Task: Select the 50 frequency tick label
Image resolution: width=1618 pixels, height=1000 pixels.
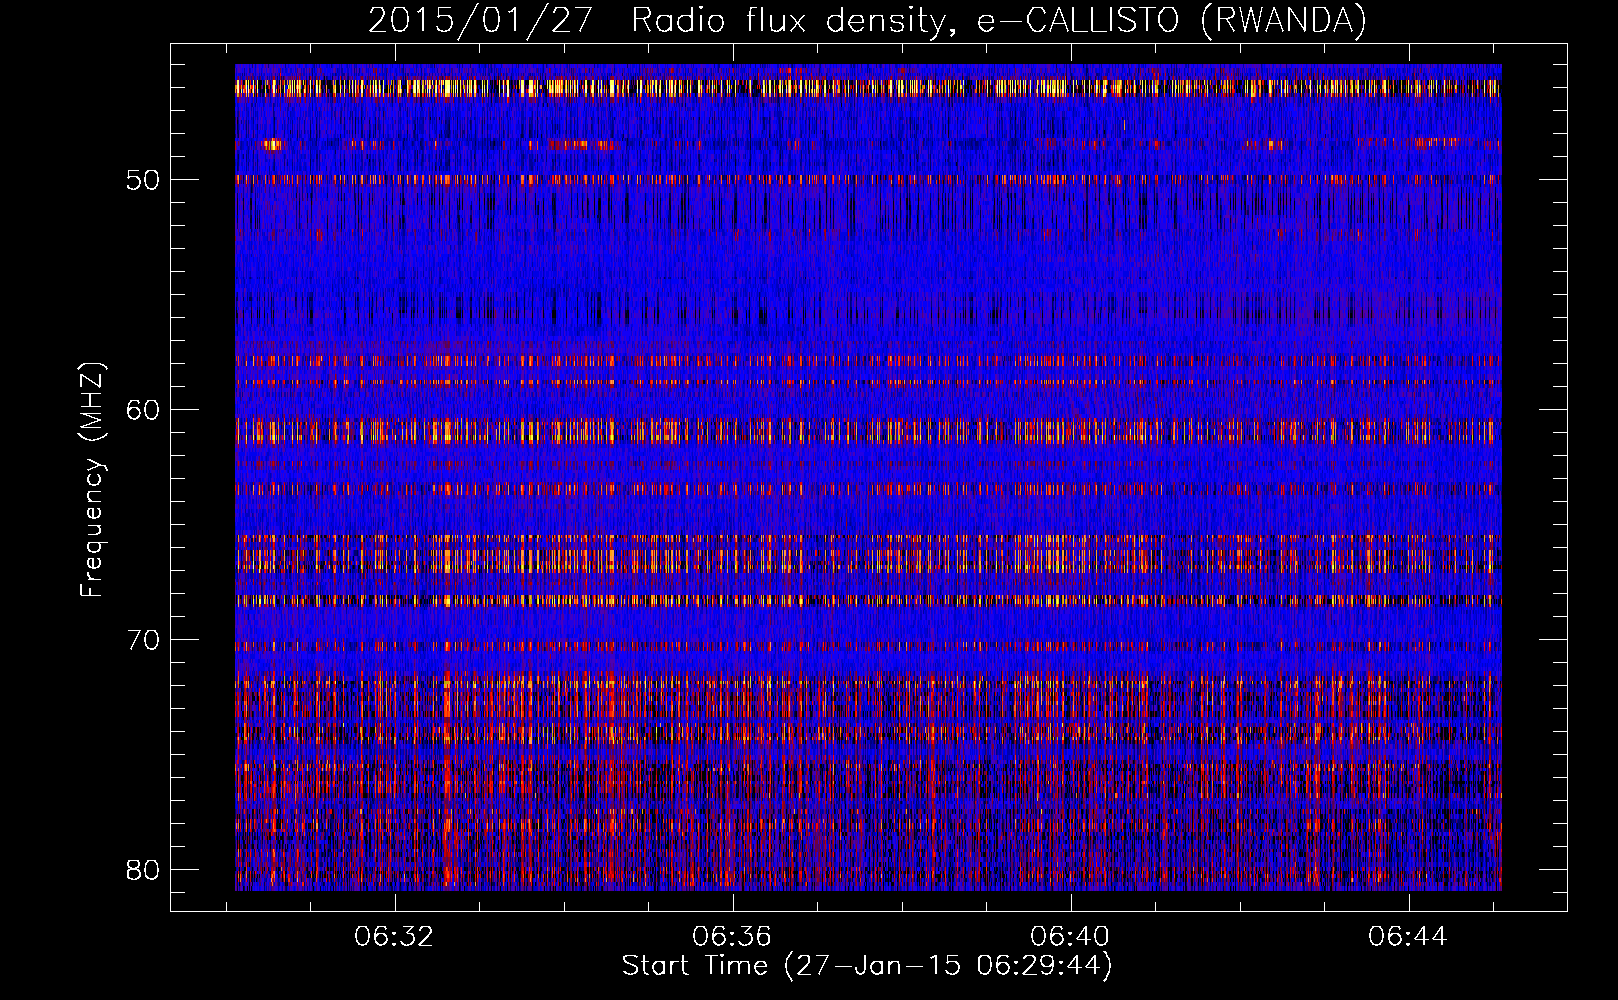Action: point(143,180)
